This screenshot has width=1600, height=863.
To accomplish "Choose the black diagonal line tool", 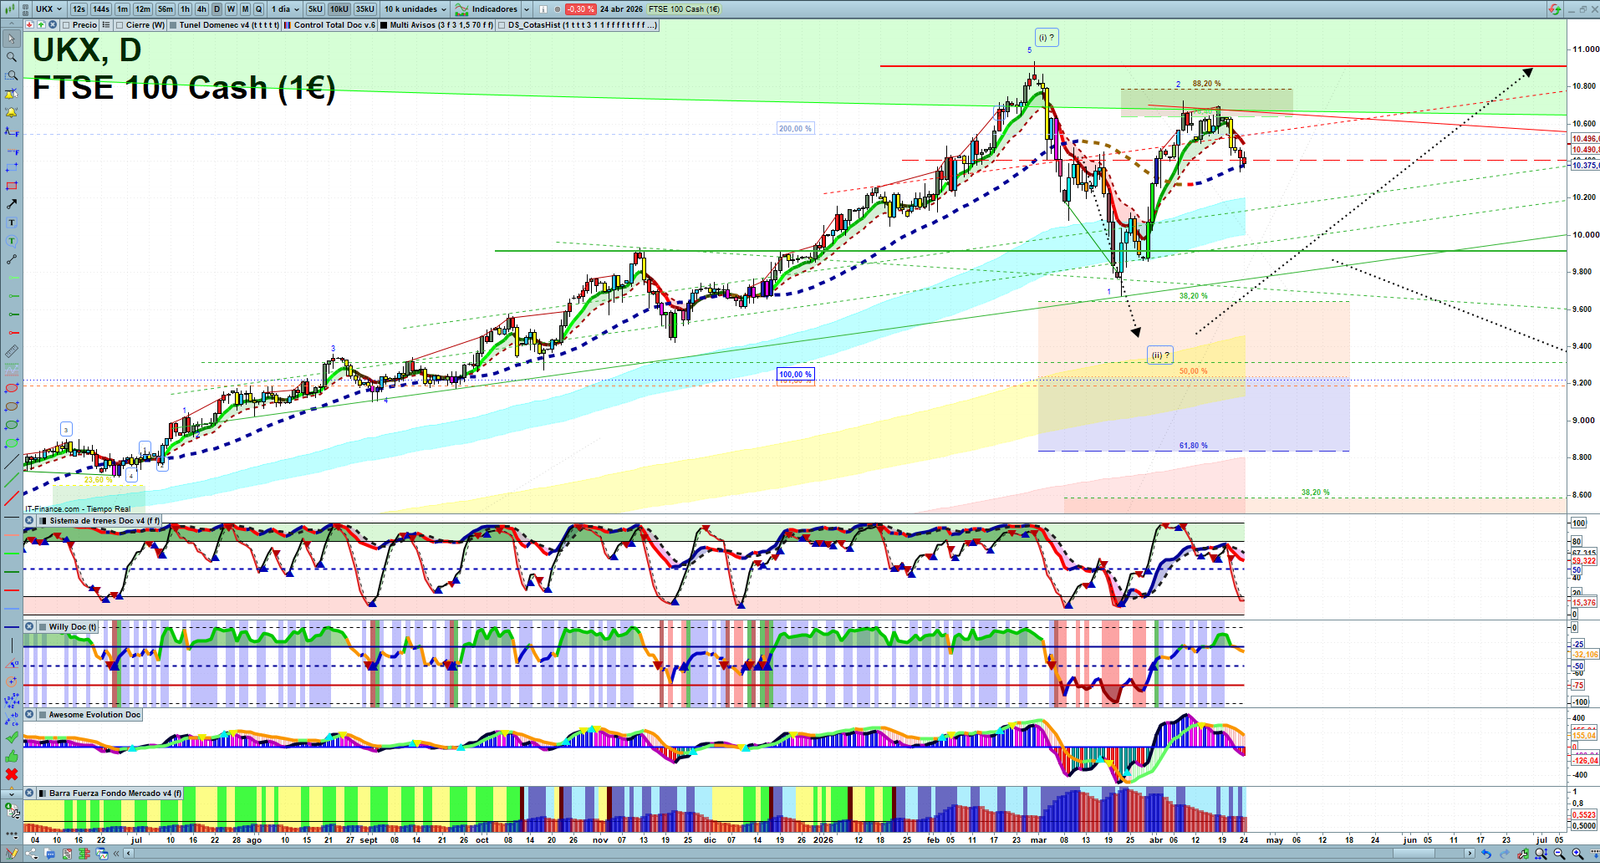I will coord(11,462).
